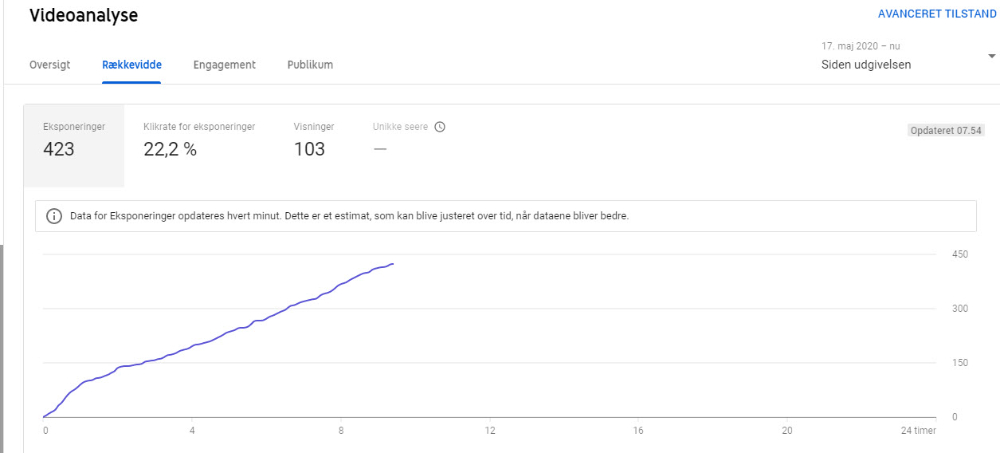1000x453 pixels.
Task: Go to the Publikum tab
Action: click(x=310, y=64)
